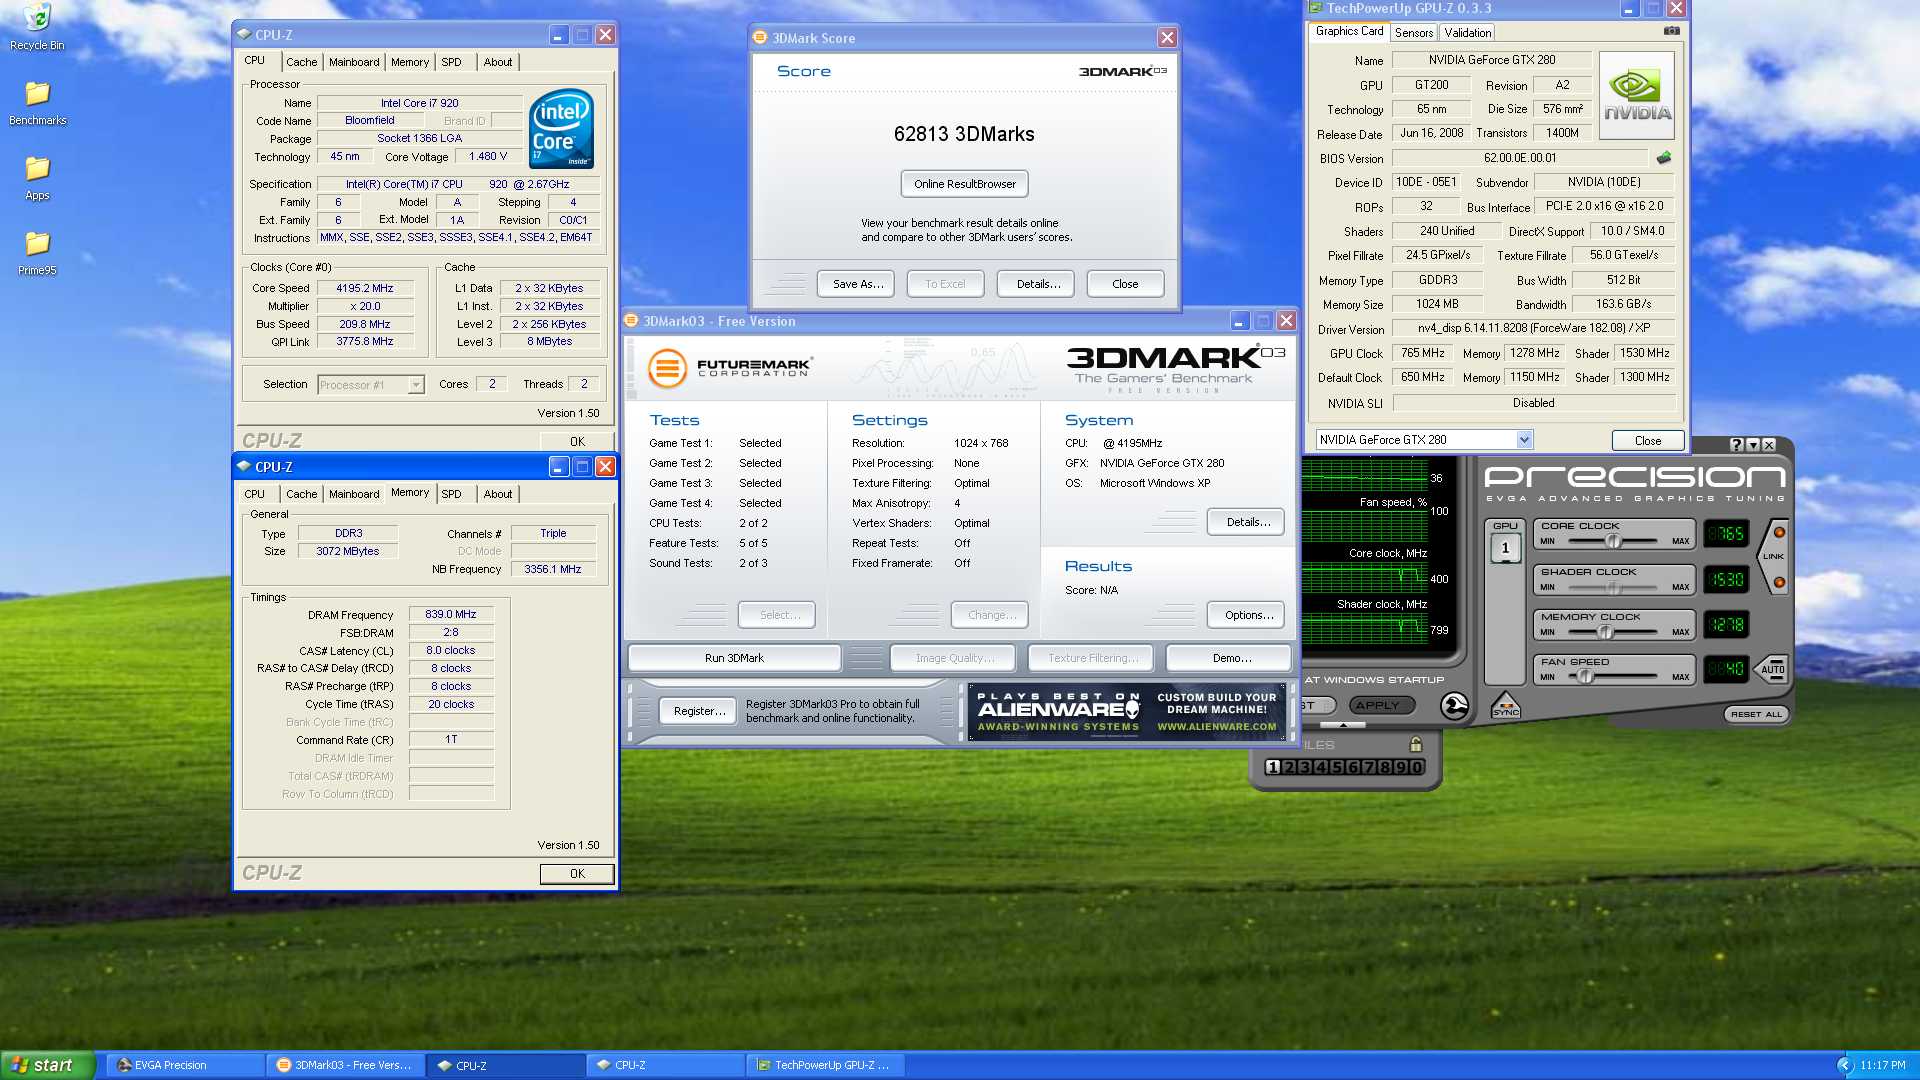This screenshot has width=1920, height=1080.
Task: Select Precision profile slot 7
Action: [1369, 767]
